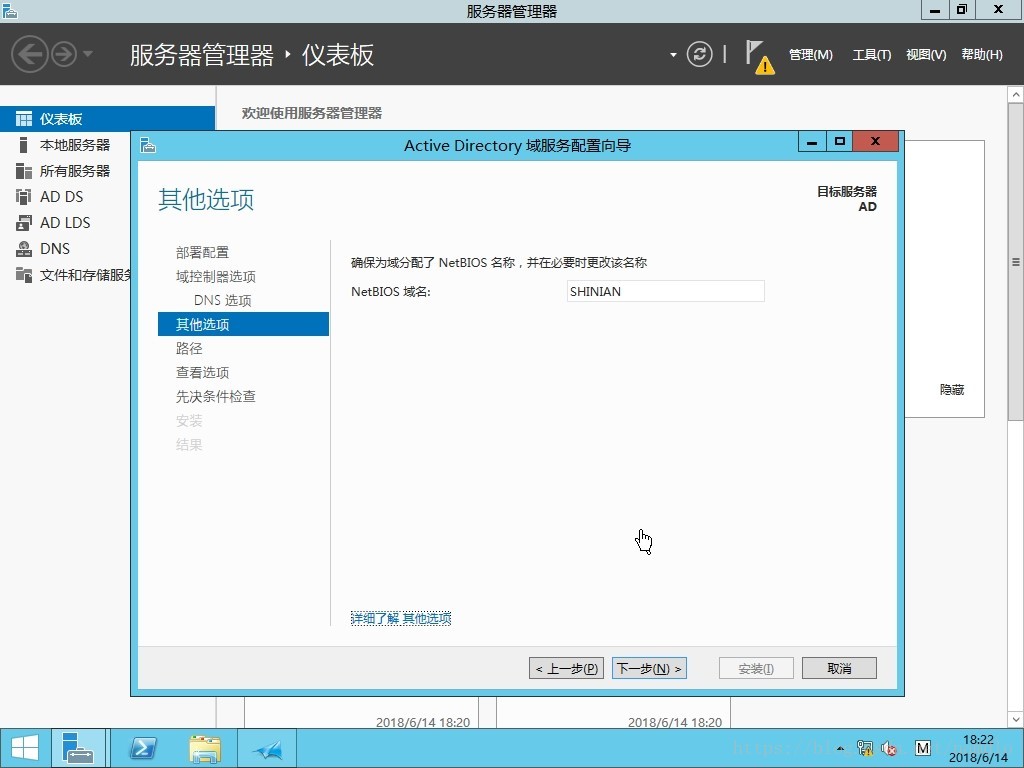Go to 先决条件检查 wizard step
This screenshot has height=768, width=1024.
tap(216, 396)
